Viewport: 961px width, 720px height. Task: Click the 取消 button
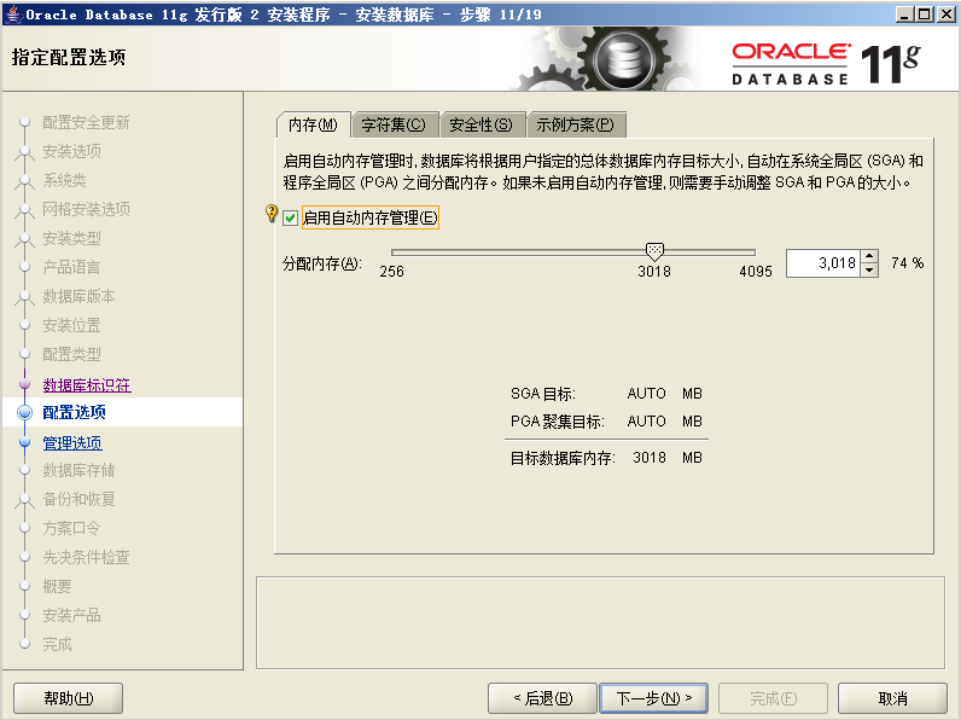(x=892, y=698)
